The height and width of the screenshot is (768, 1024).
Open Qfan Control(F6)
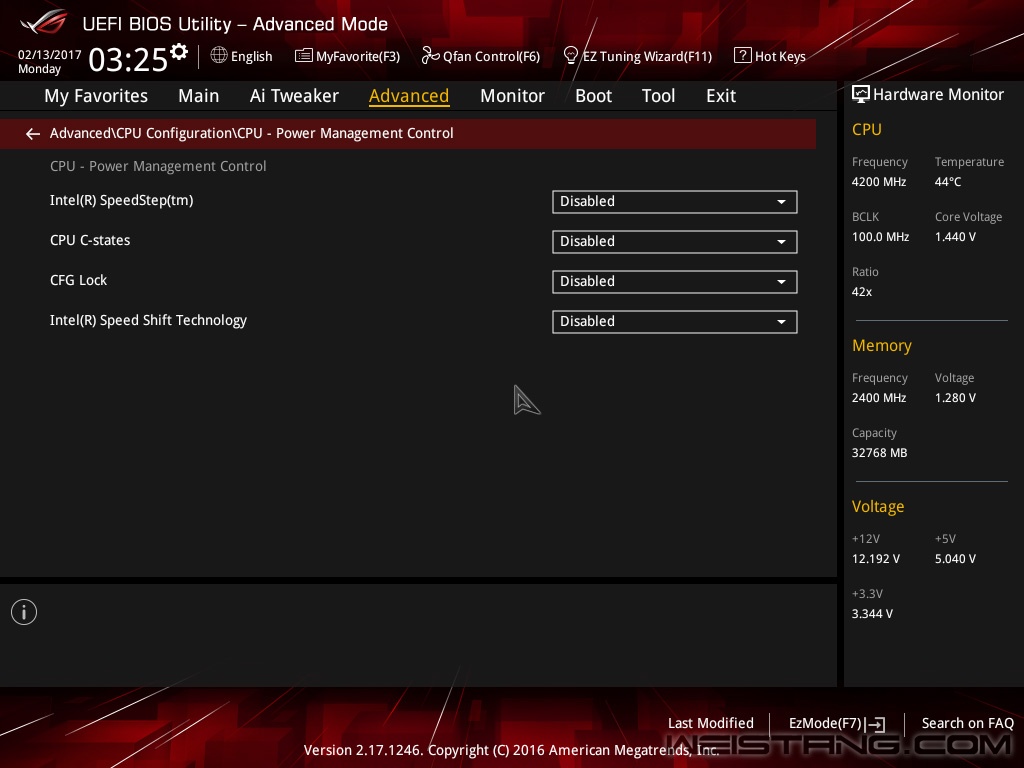[481, 56]
